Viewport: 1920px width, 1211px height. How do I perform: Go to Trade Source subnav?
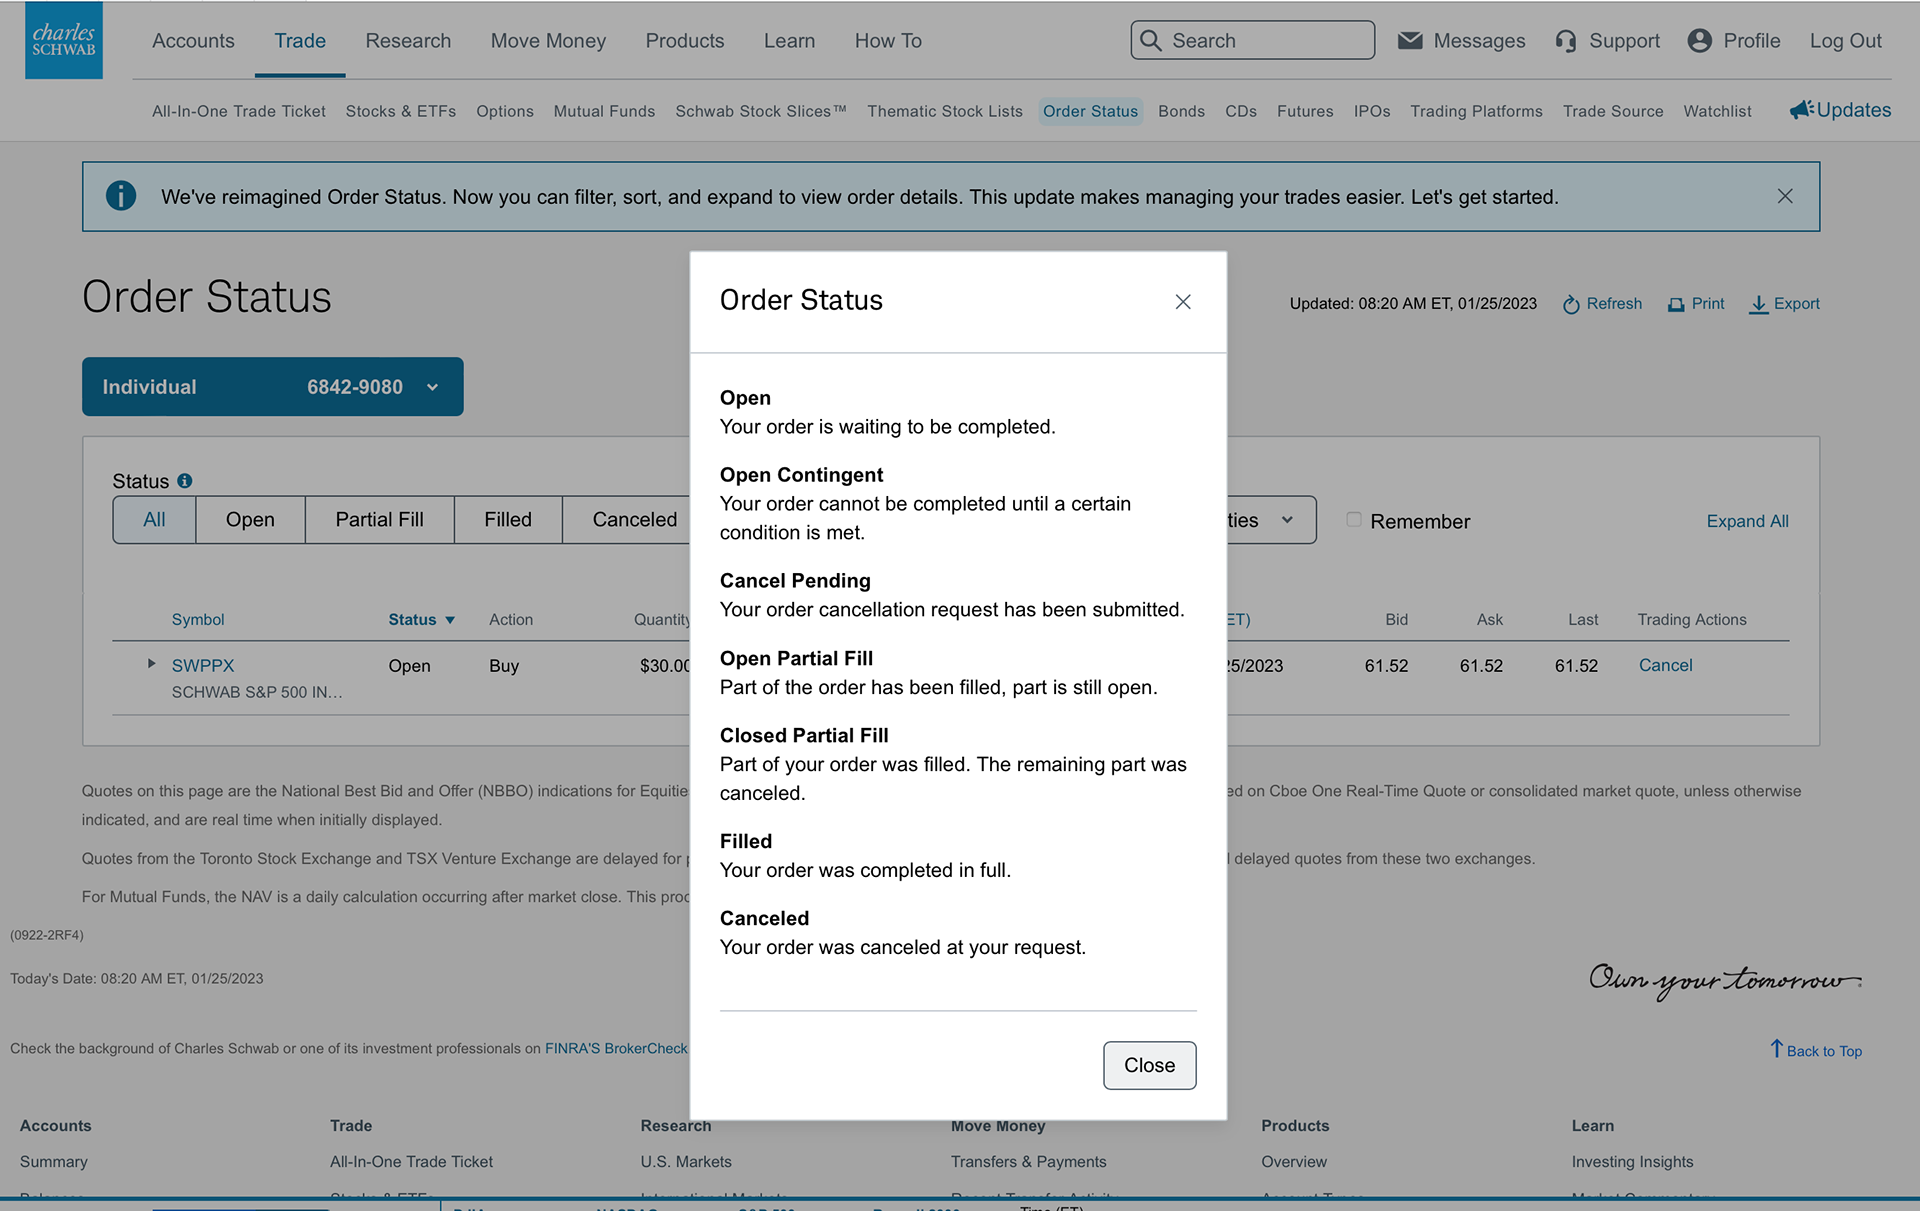pyautogui.click(x=1613, y=111)
